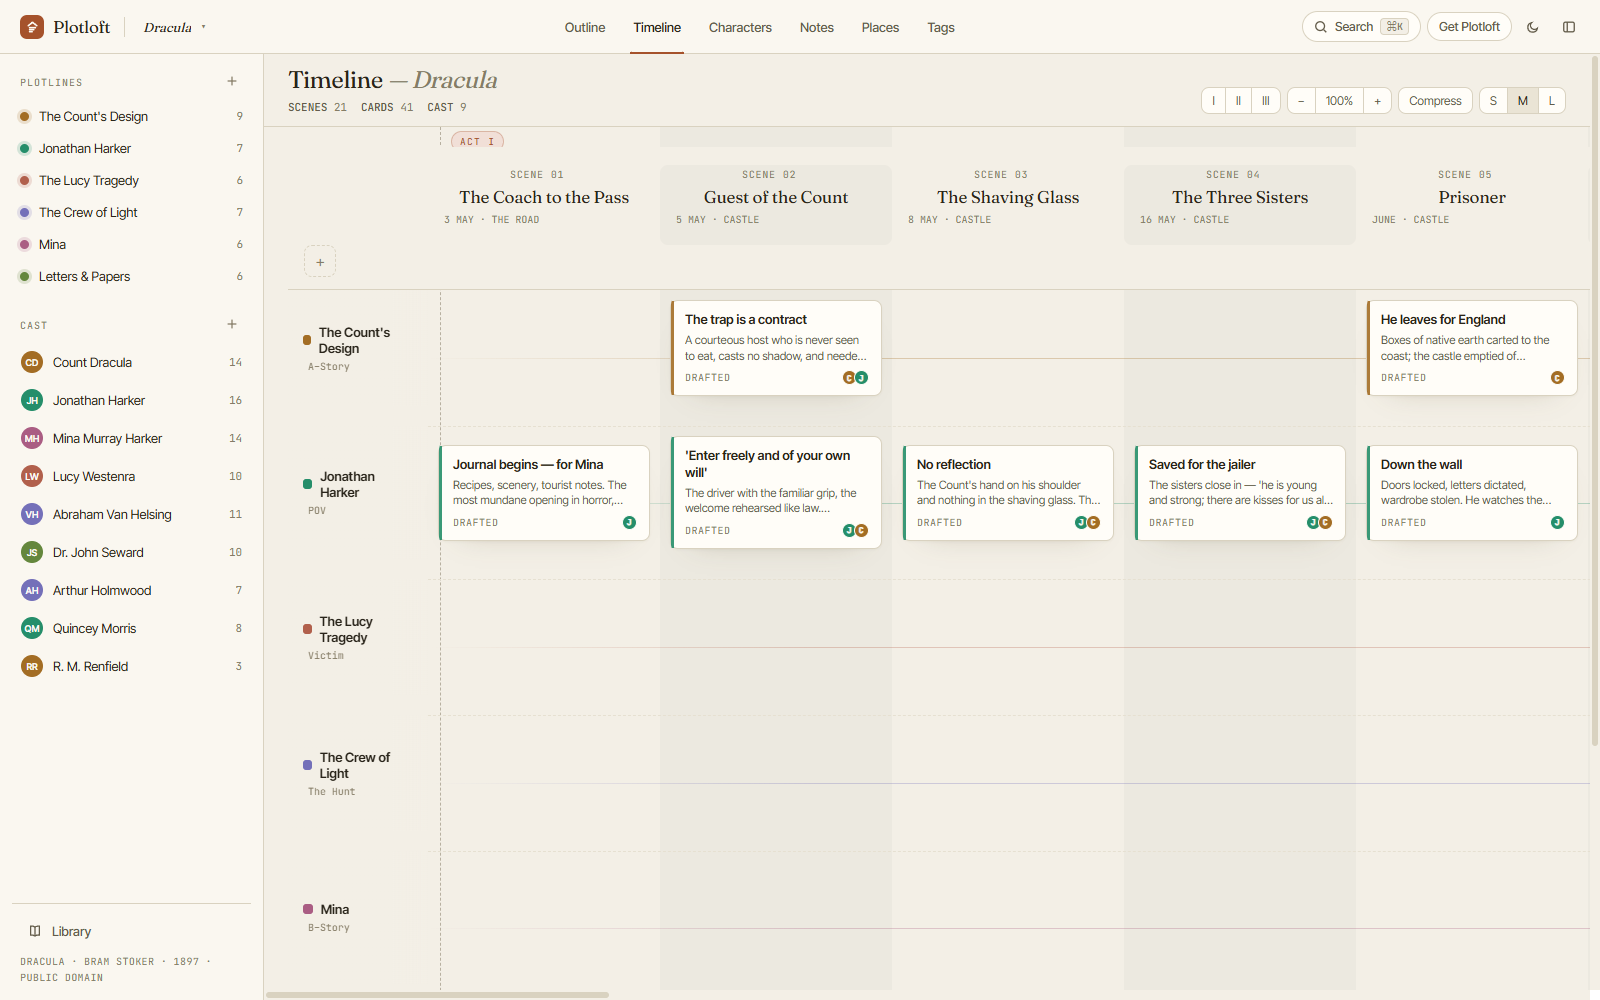This screenshot has height=1000, width=1600.
Task: Set card size to S
Action: (x=1494, y=101)
